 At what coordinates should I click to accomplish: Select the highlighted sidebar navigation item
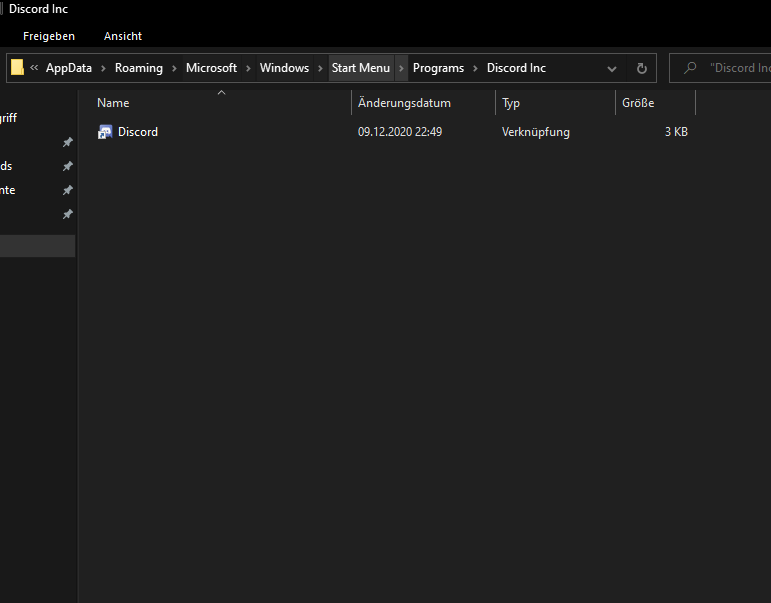click(x=37, y=246)
